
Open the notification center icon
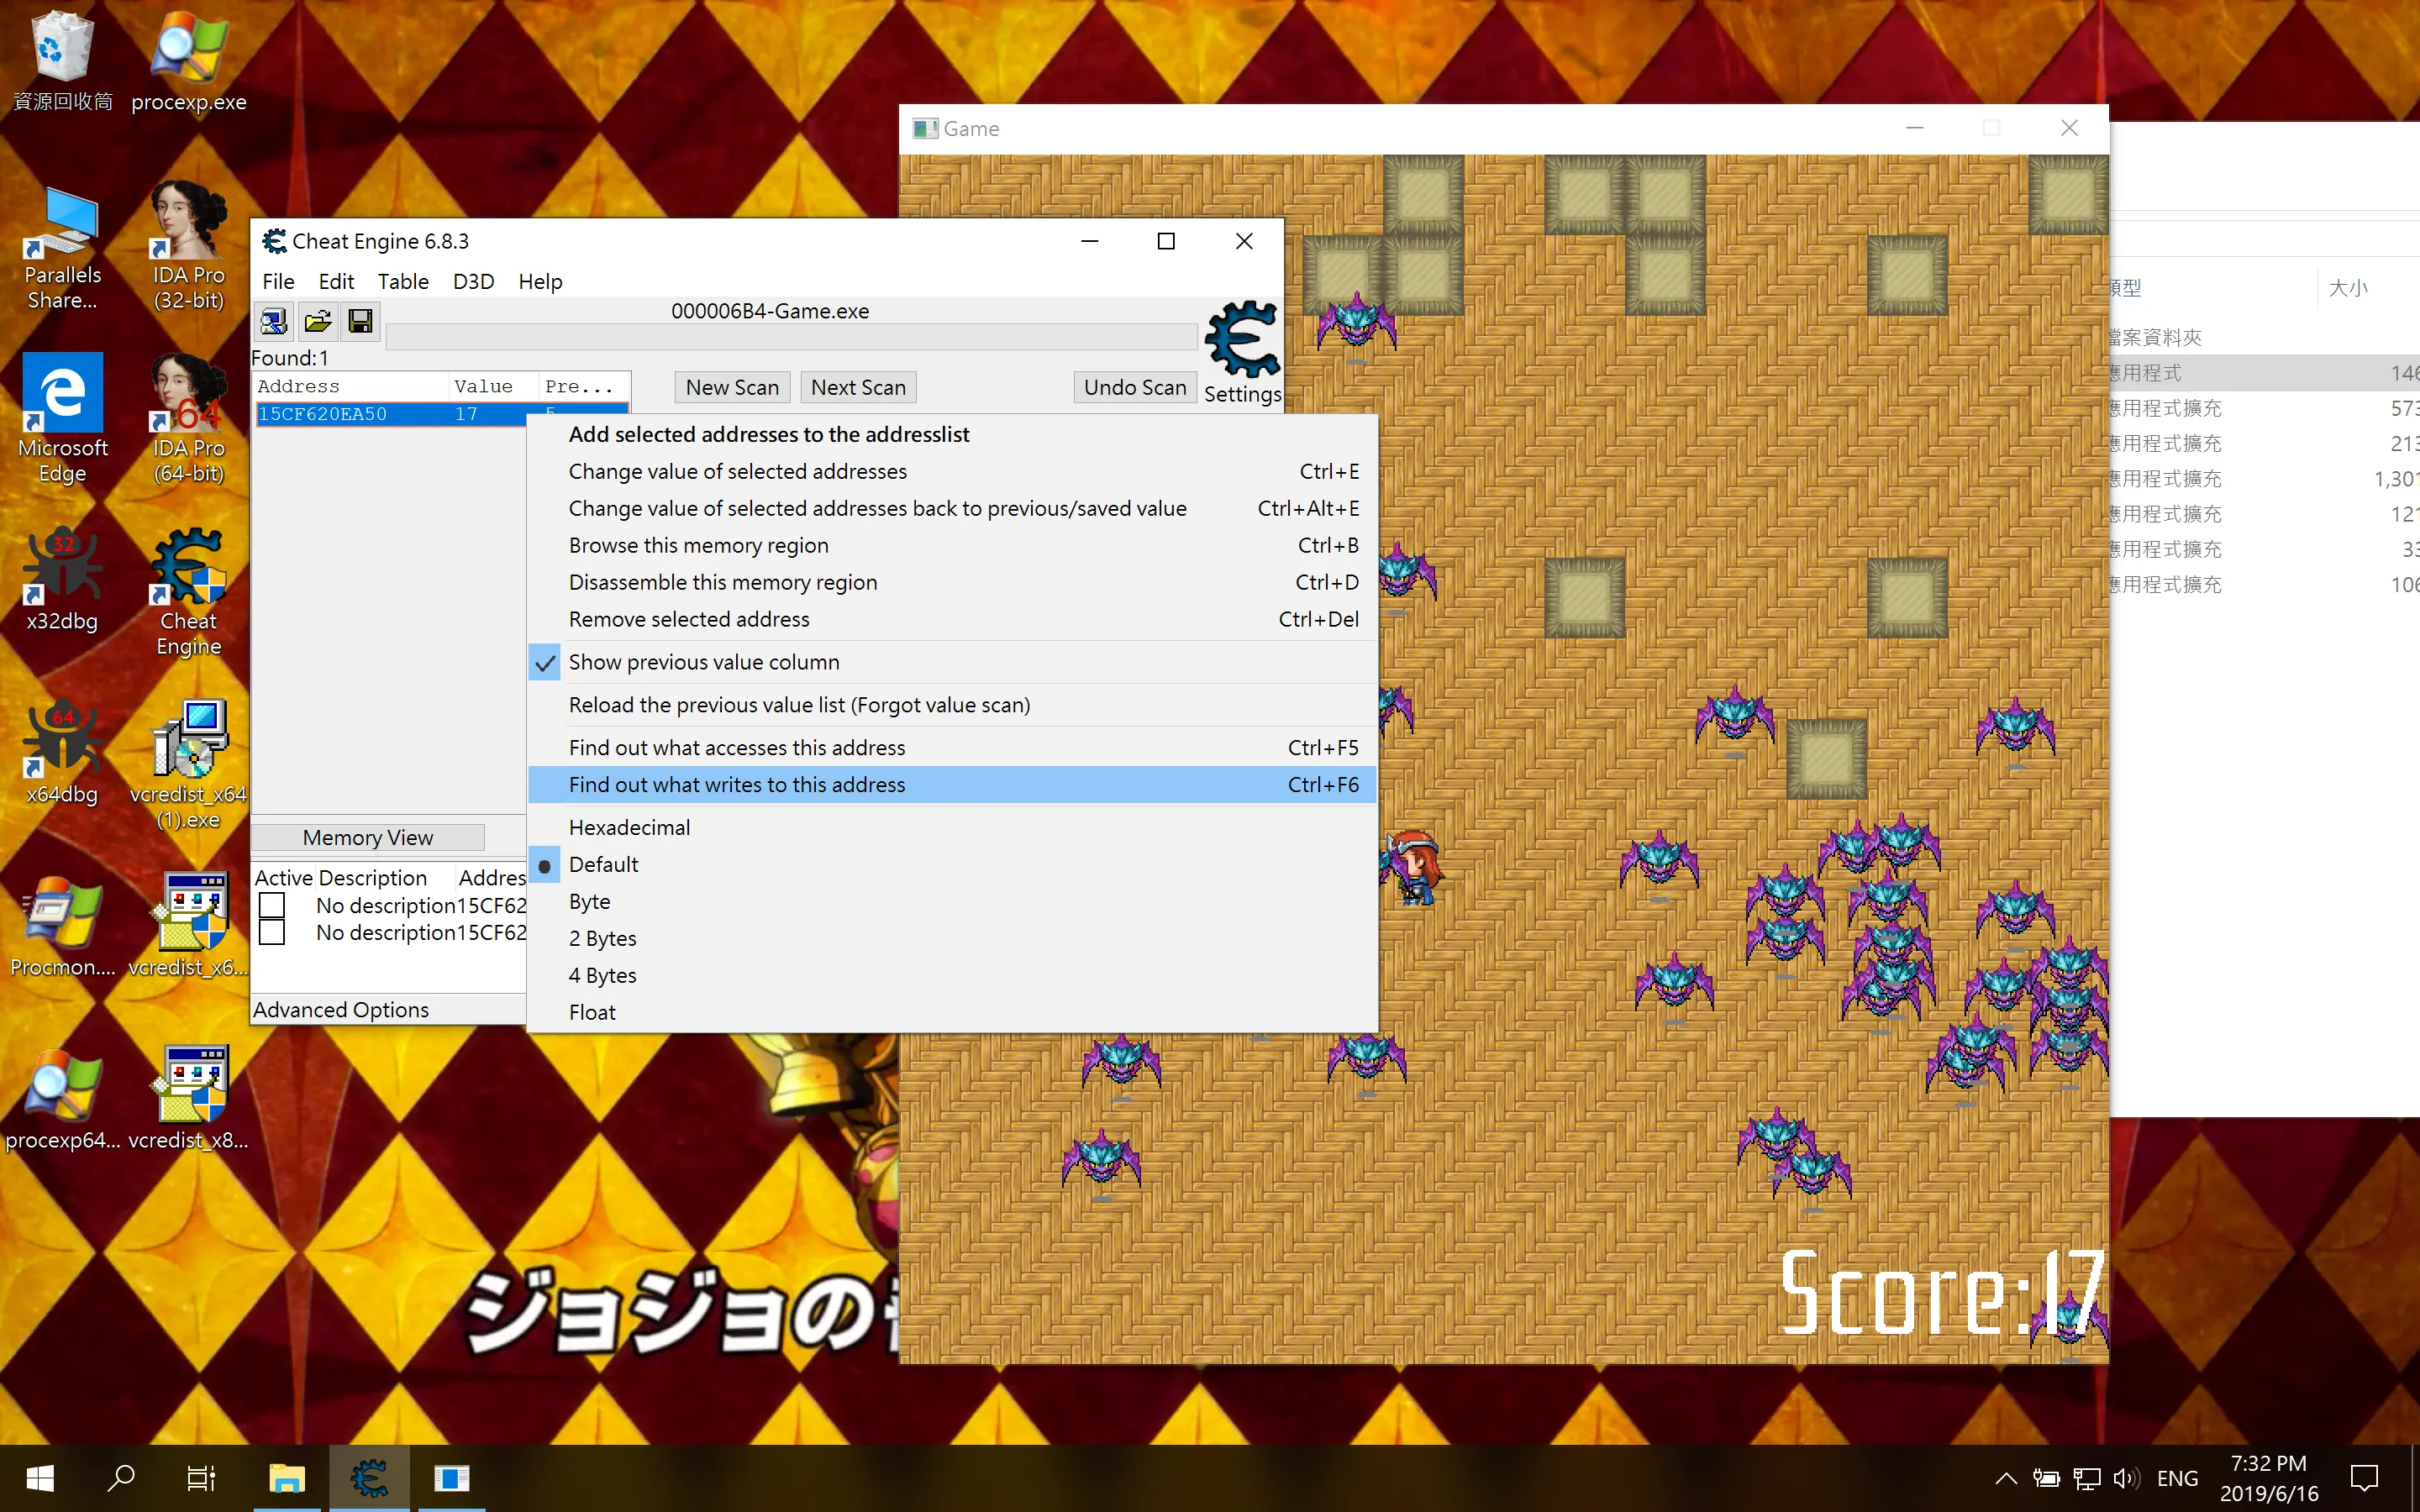coord(2364,1478)
